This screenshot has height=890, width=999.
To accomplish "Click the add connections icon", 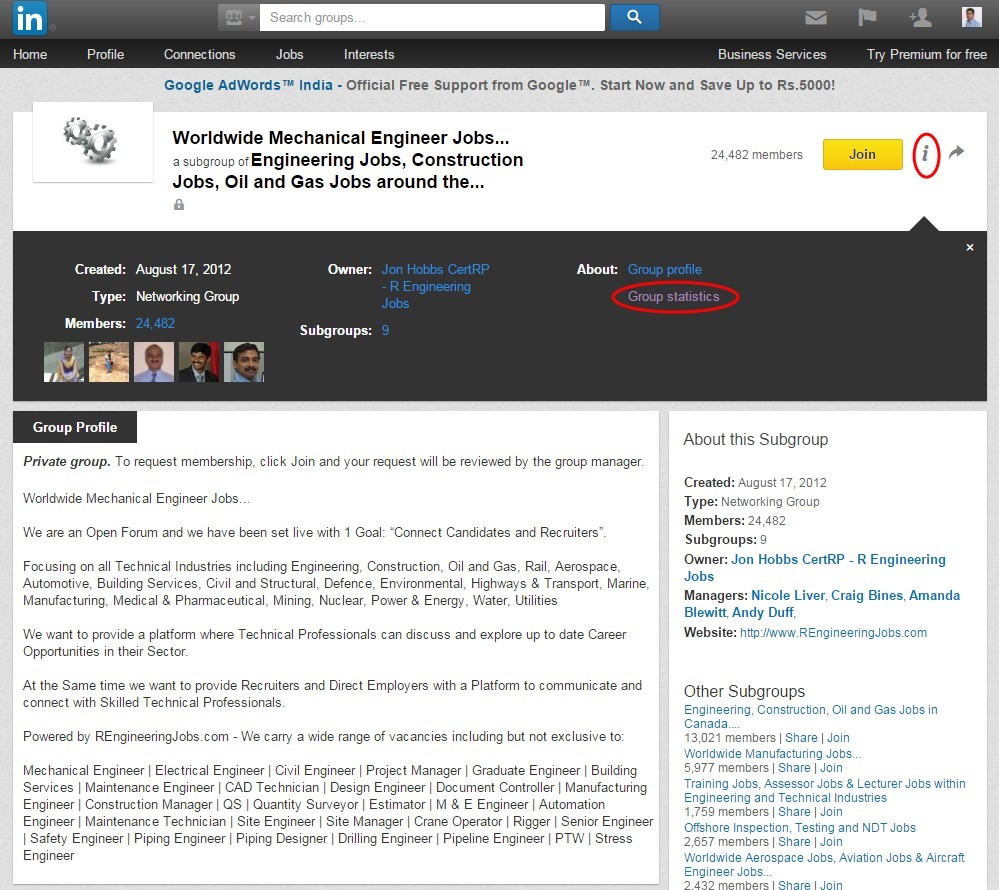I will pos(920,17).
